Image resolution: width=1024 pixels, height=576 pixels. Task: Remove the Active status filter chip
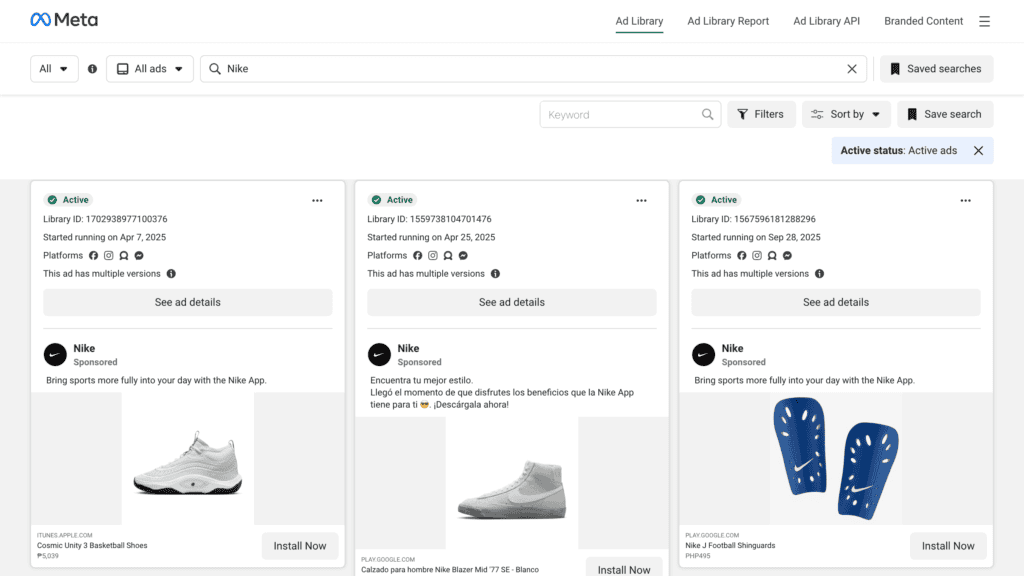point(978,151)
